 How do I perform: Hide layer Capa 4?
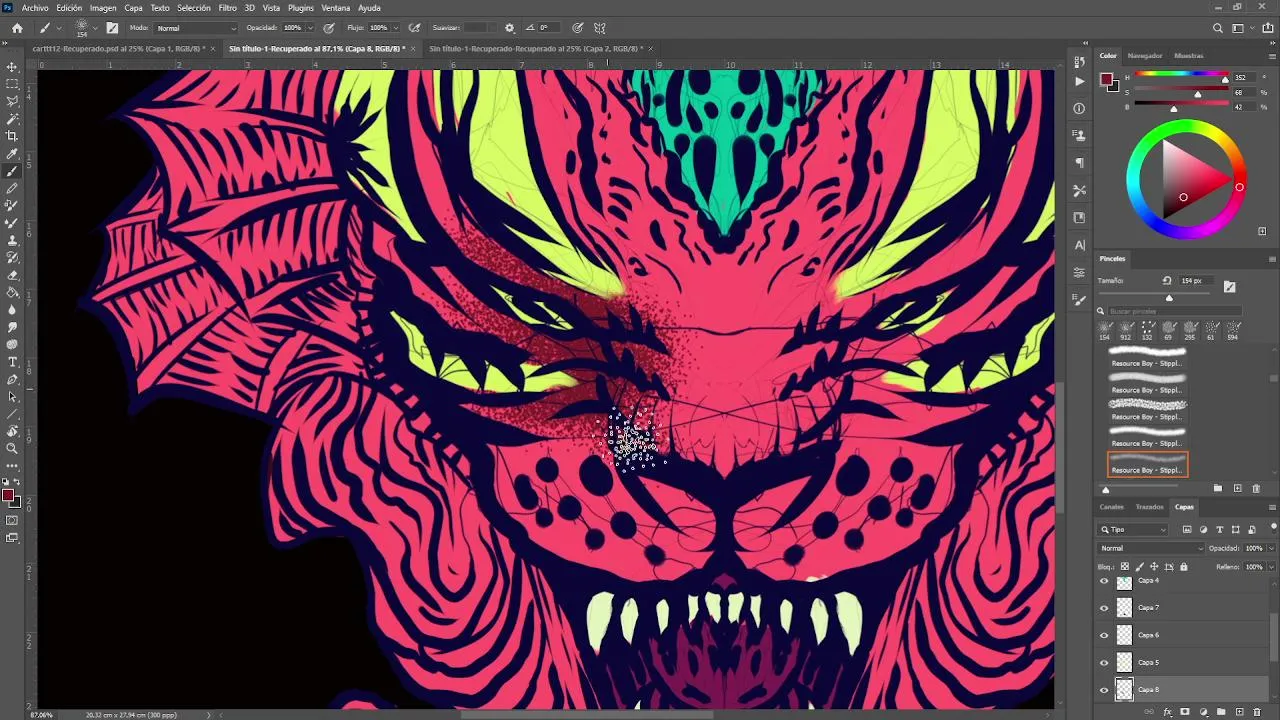[x=1104, y=581]
